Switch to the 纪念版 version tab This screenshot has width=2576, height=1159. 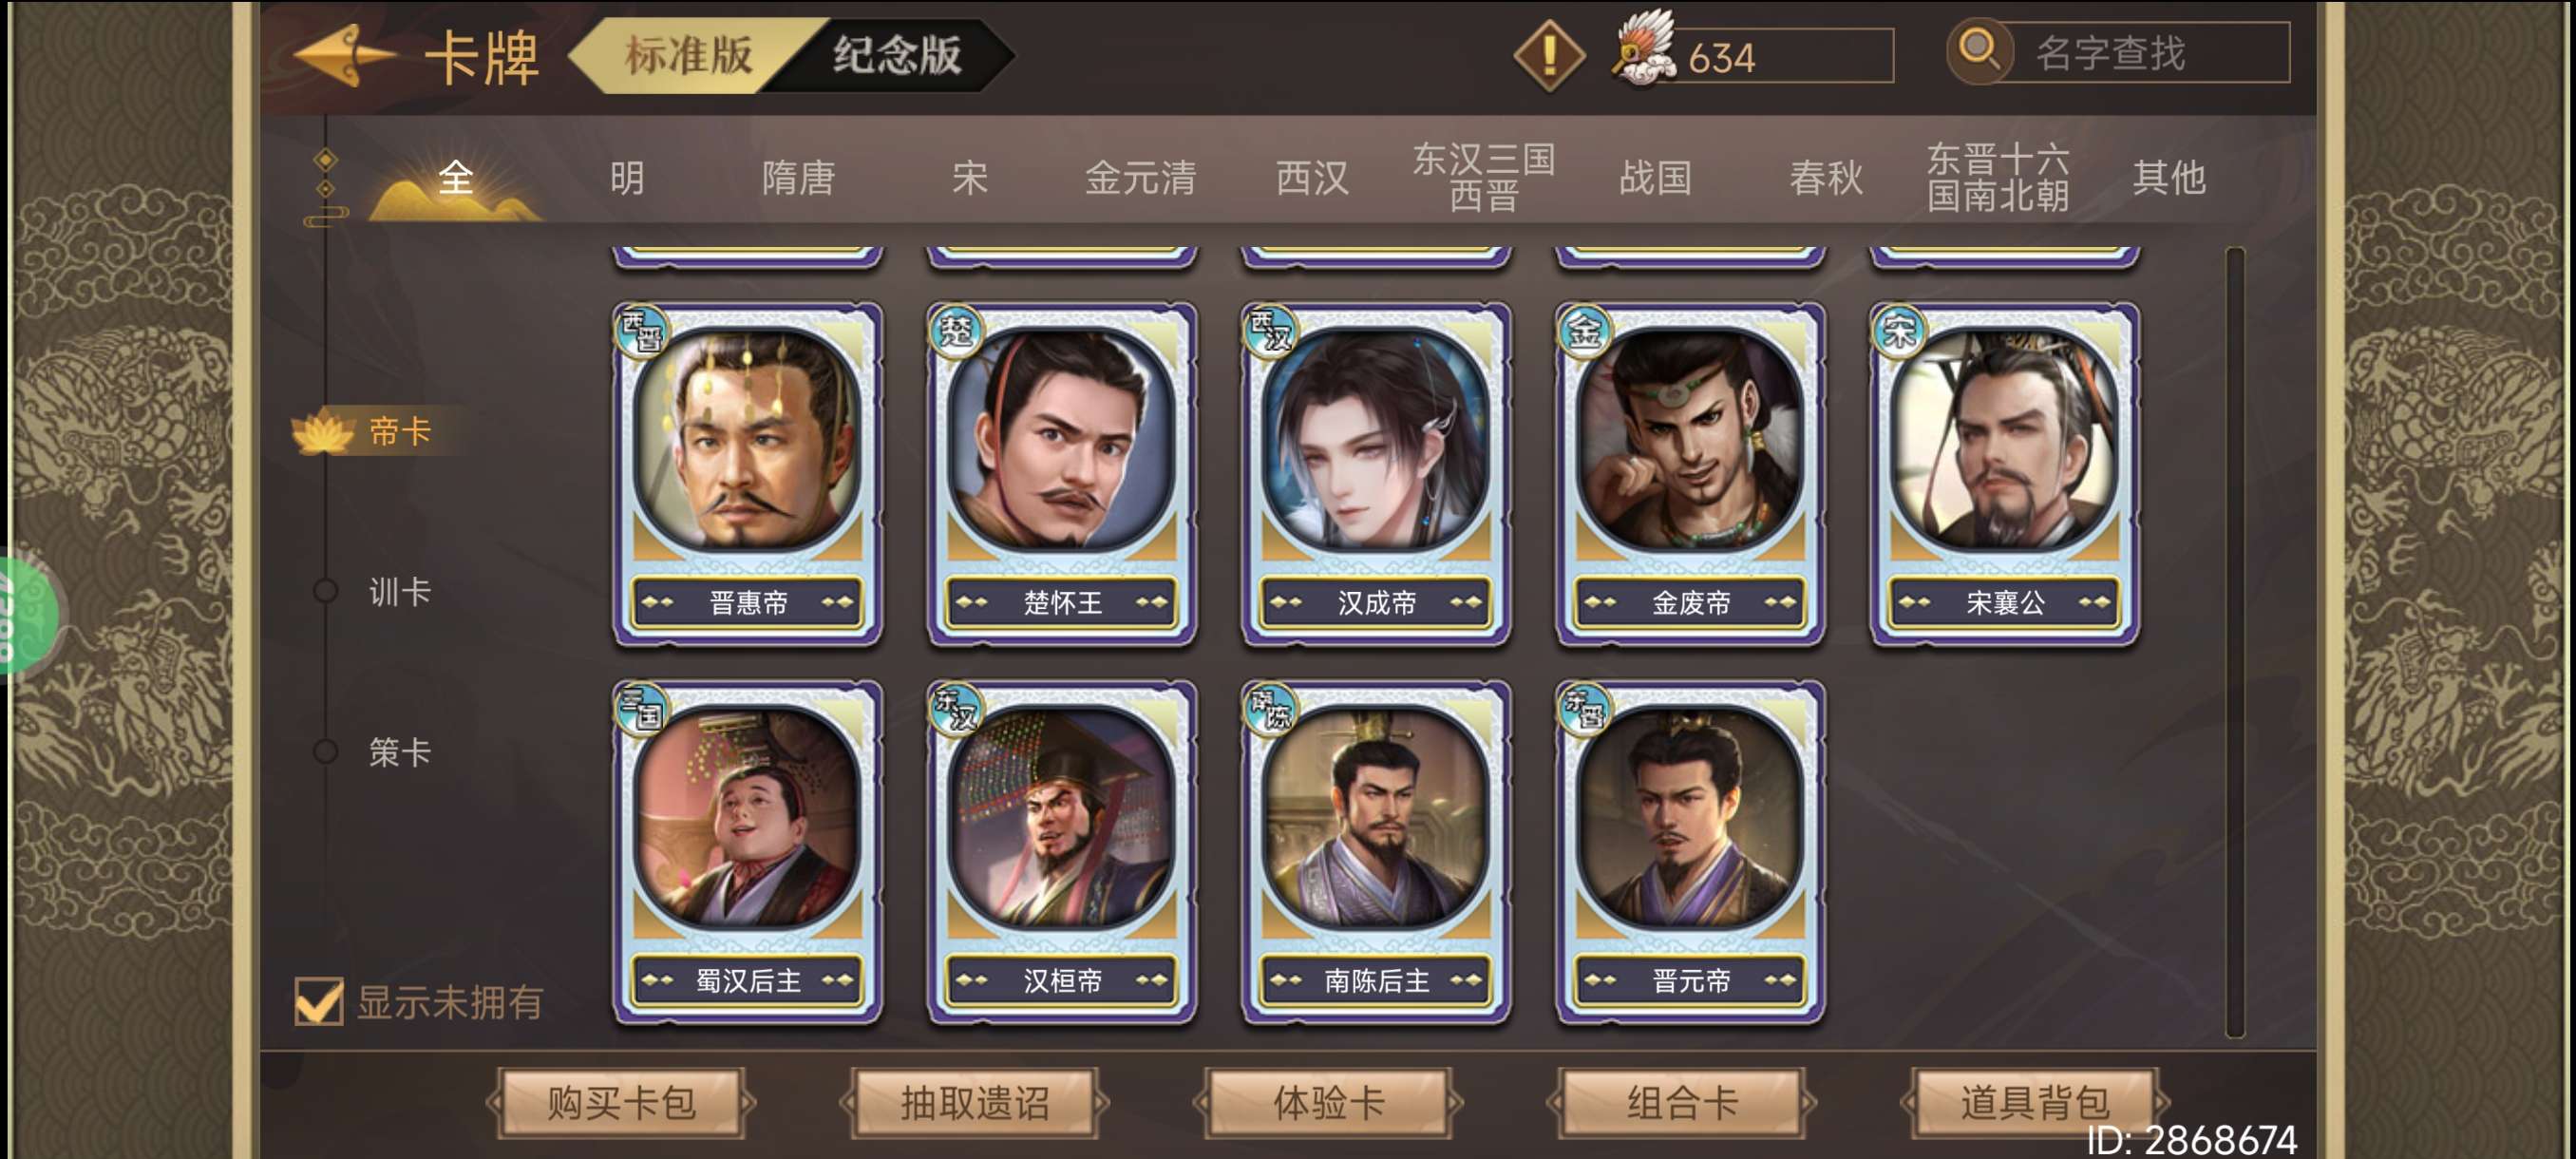pos(896,55)
